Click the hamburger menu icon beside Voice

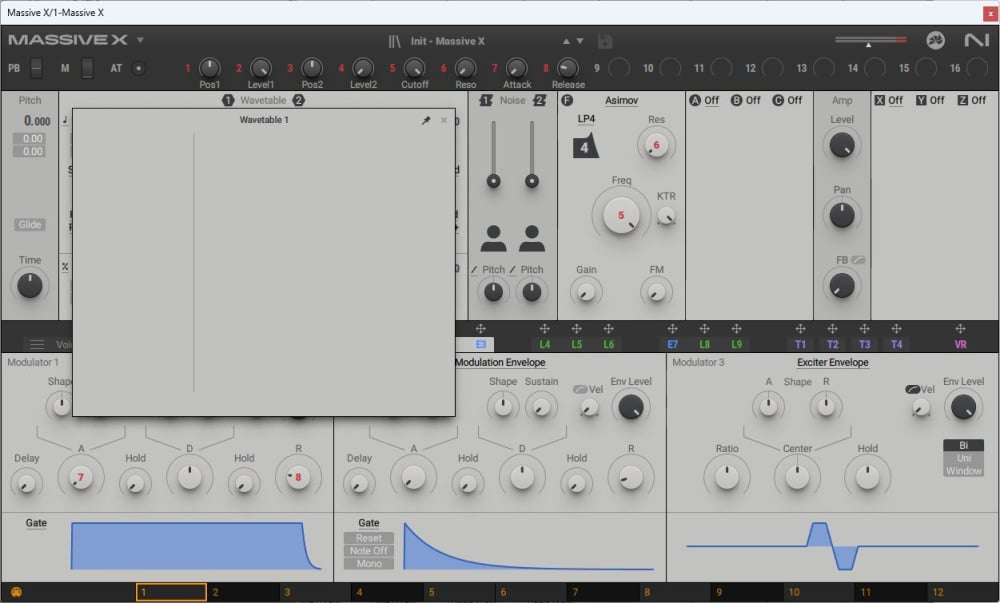click(37, 344)
